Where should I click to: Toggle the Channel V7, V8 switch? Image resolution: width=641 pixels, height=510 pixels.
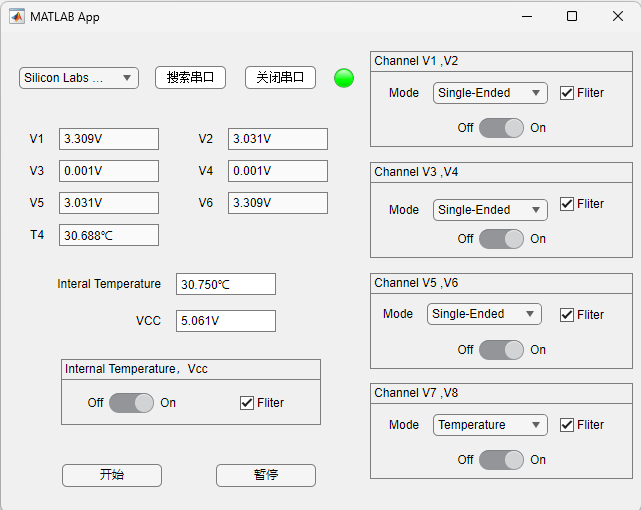click(x=501, y=460)
